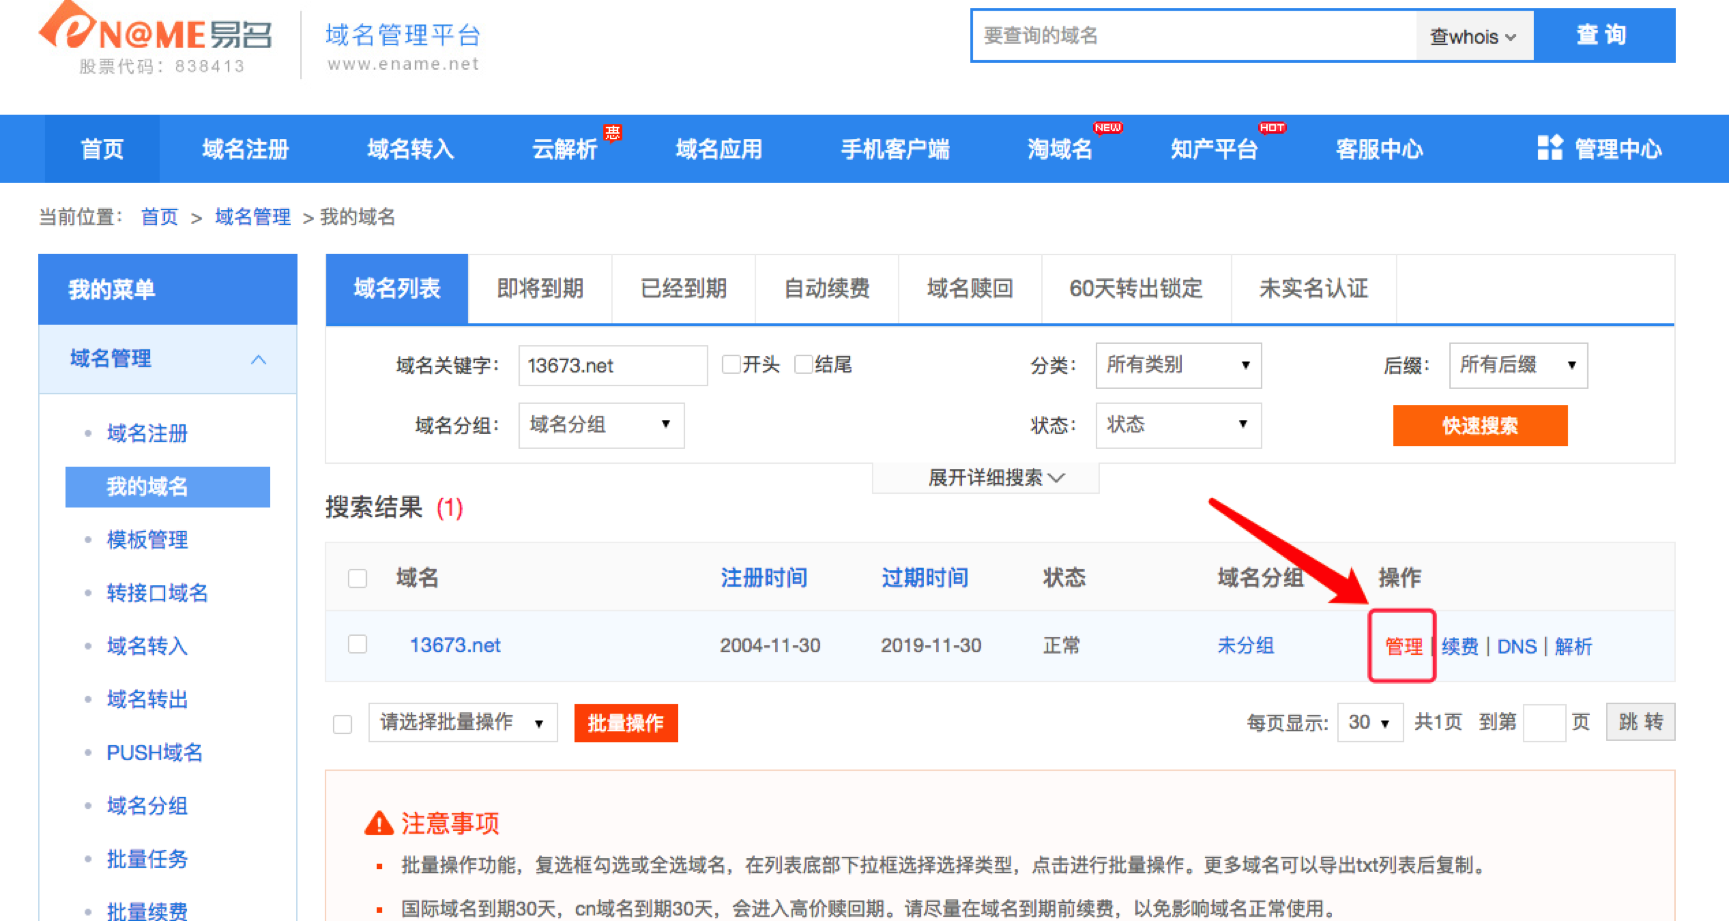Click the 快速搜索 search button
The width and height of the screenshot is (1729, 921).
pyautogui.click(x=1480, y=425)
